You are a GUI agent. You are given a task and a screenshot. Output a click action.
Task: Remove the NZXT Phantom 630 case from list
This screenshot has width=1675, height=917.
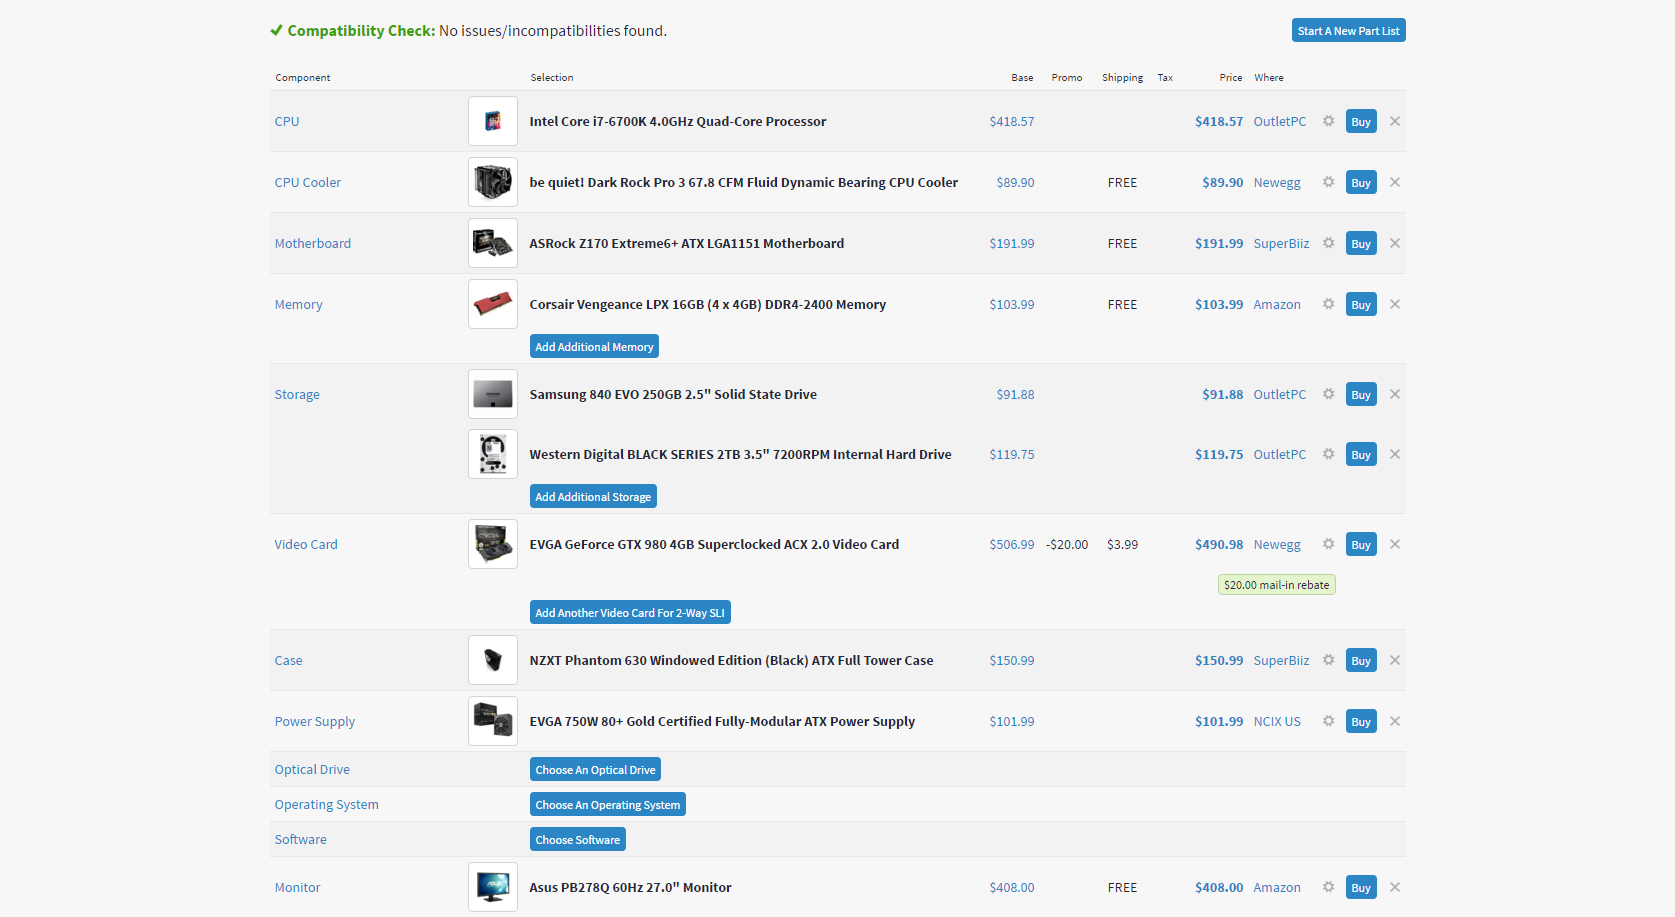pyautogui.click(x=1395, y=660)
